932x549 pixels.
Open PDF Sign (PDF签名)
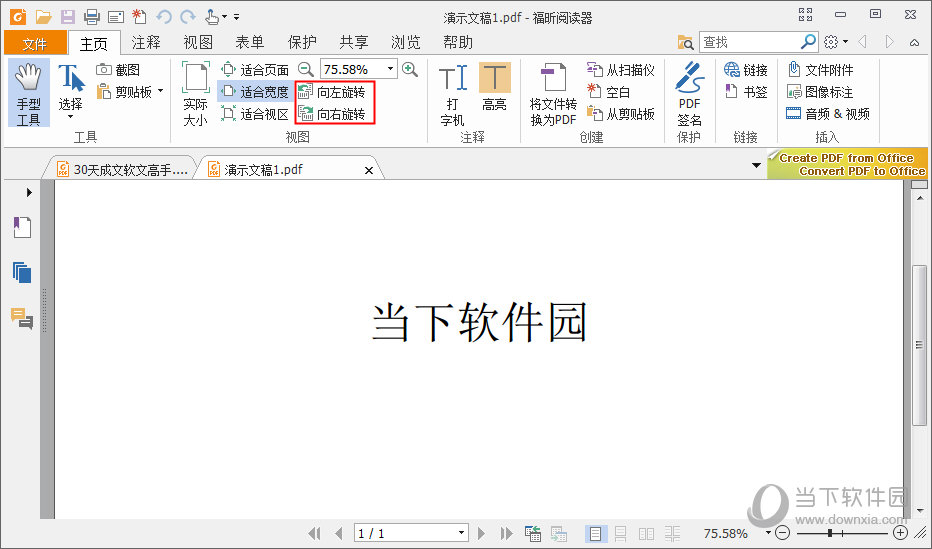pos(689,94)
